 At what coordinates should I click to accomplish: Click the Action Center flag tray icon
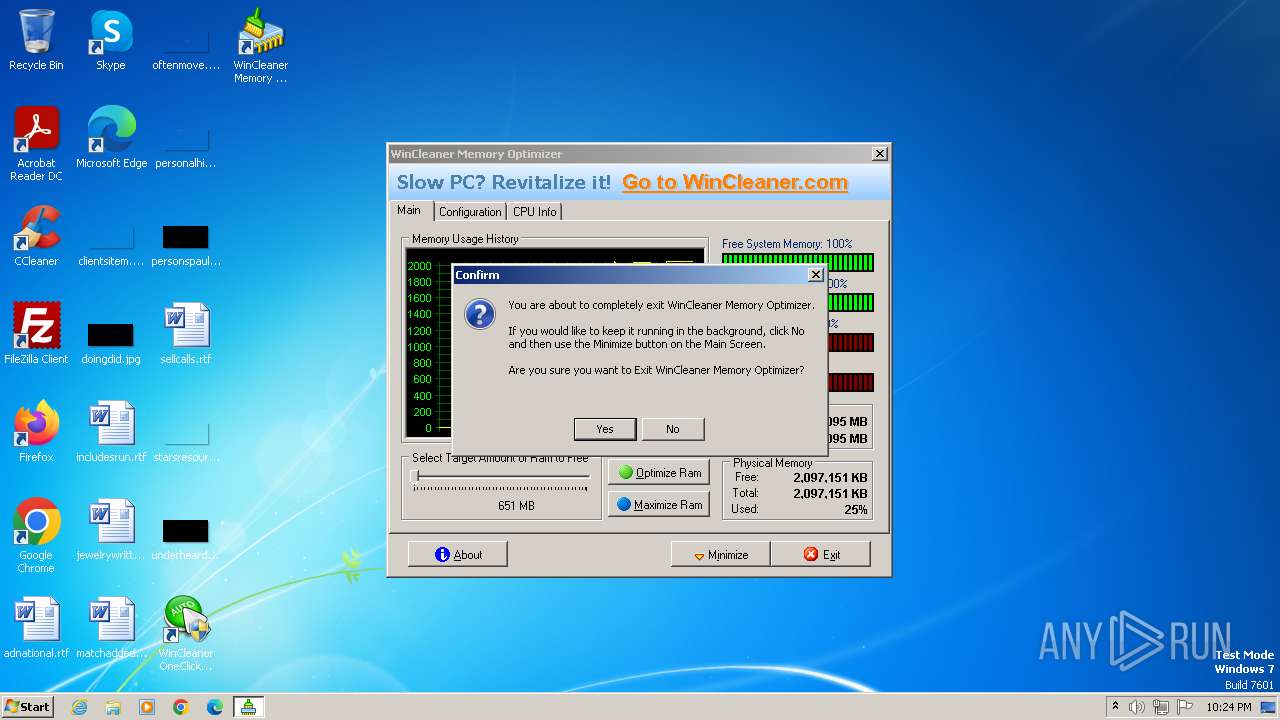[x=1185, y=707]
